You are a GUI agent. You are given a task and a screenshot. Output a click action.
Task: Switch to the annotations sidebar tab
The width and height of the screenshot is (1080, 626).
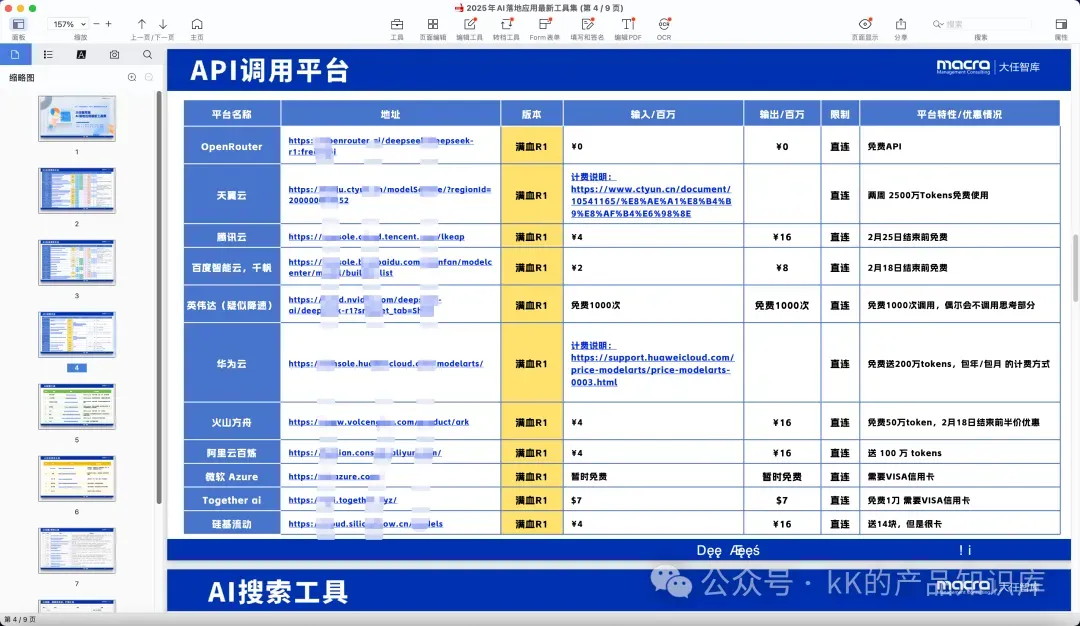point(81,54)
